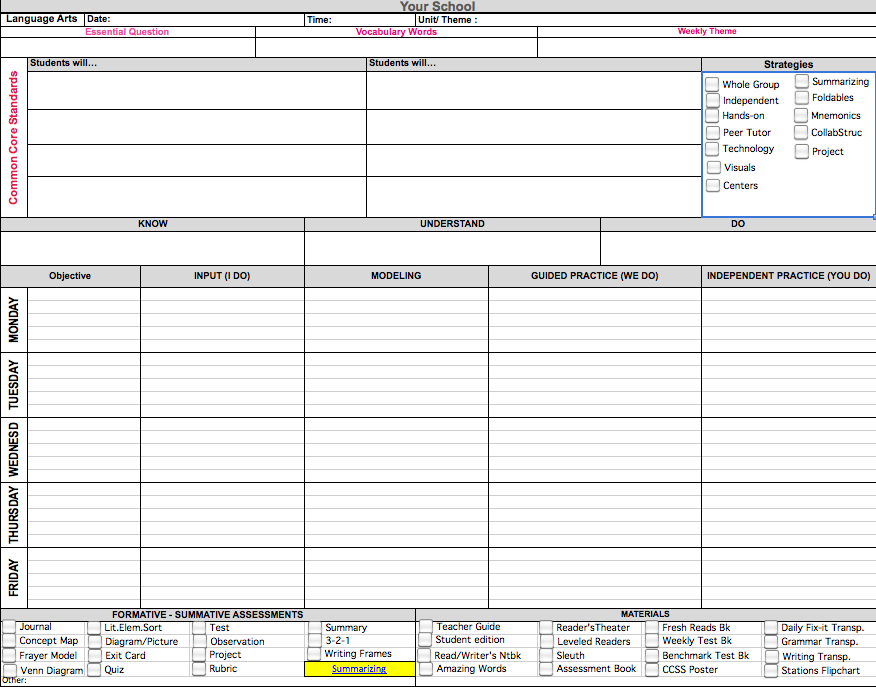Select the Rubric checkbox
Image resolution: width=876 pixels, height=687 pixels.
199,668
